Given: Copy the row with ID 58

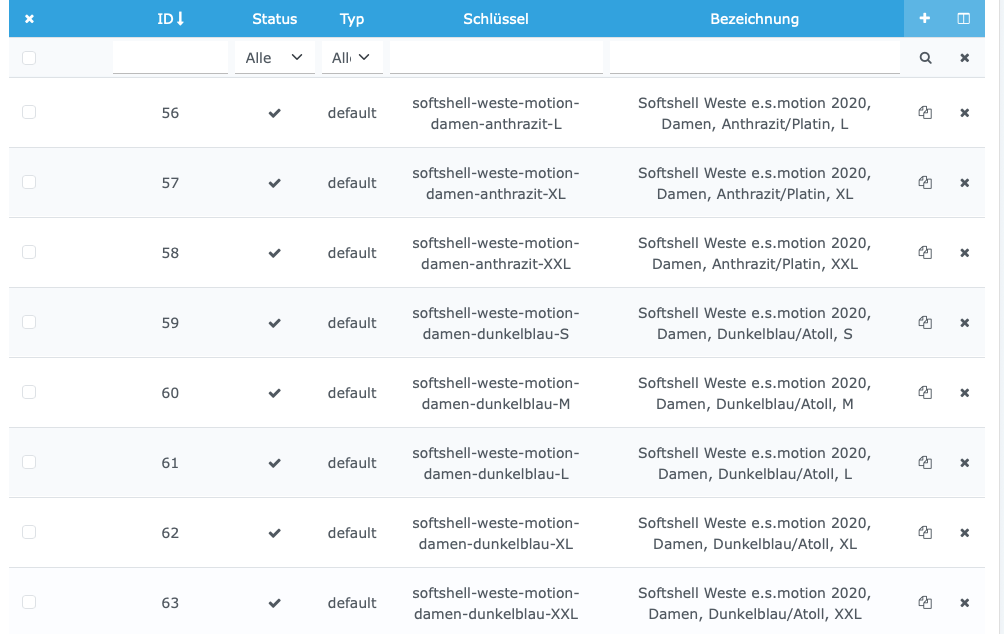Looking at the screenshot, I should (x=925, y=252).
